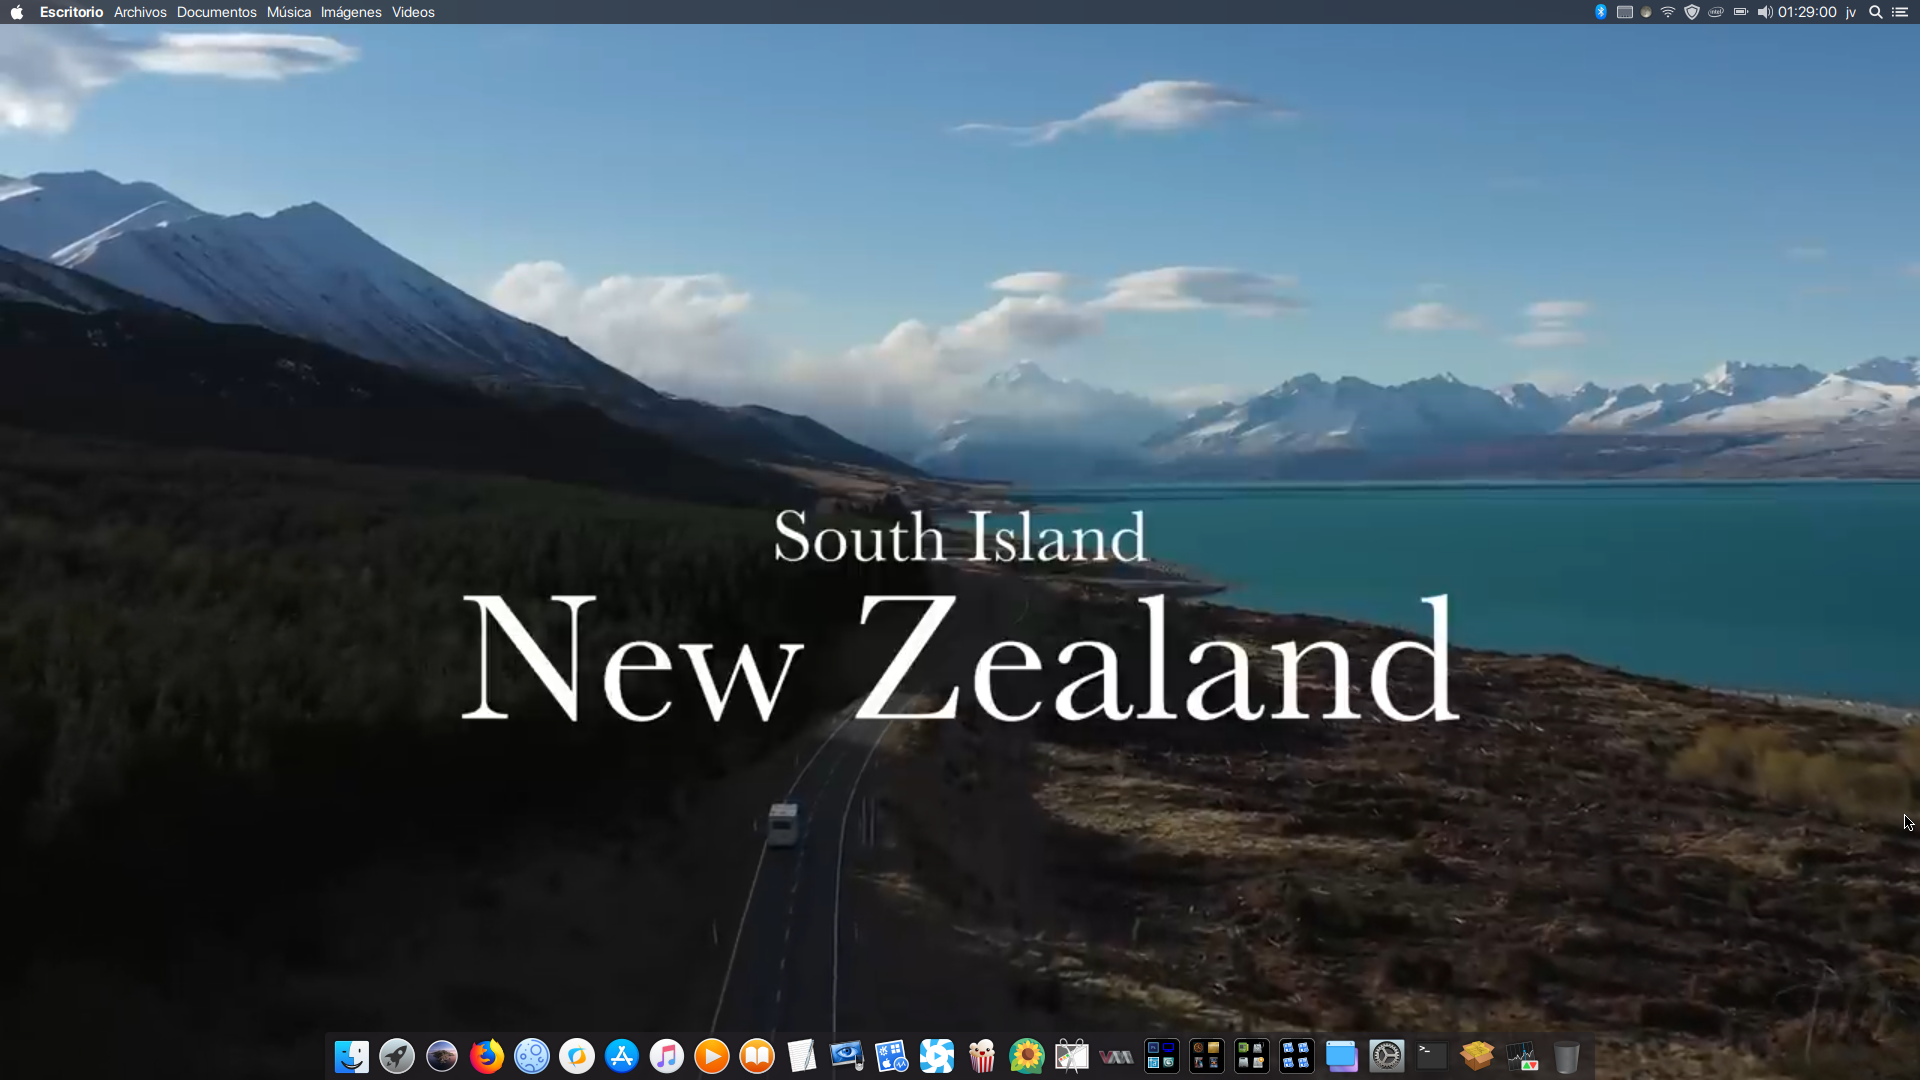Open Spotlight search magnifier
This screenshot has height=1080, width=1920.
pyautogui.click(x=1876, y=12)
